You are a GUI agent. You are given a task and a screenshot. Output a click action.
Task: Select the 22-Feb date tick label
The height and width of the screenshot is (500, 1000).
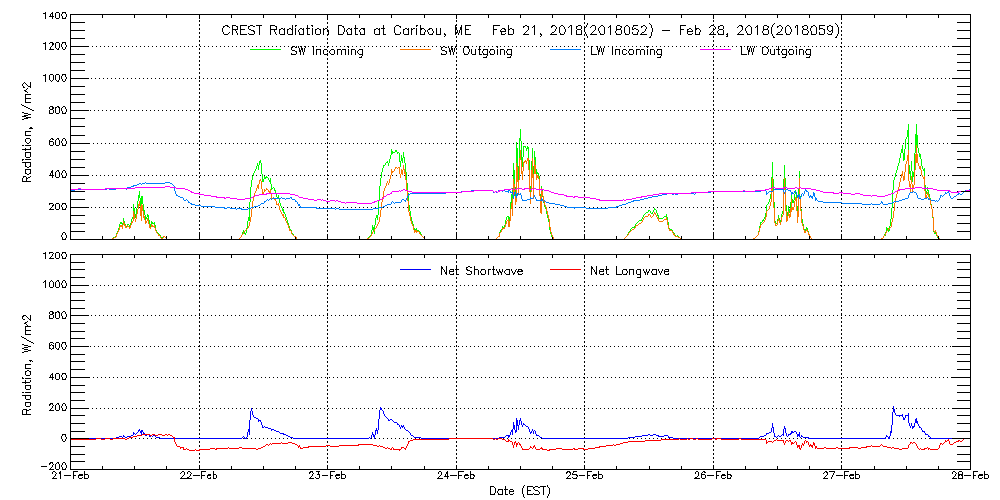pos(200,477)
